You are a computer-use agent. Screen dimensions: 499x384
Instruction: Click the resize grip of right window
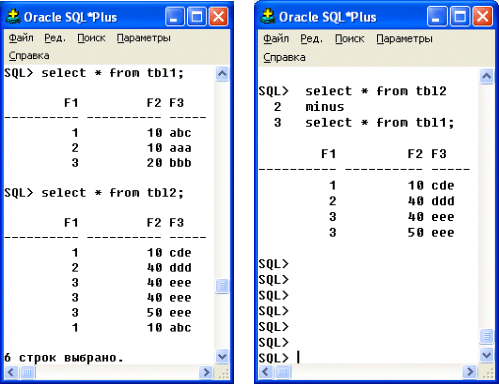488,373
